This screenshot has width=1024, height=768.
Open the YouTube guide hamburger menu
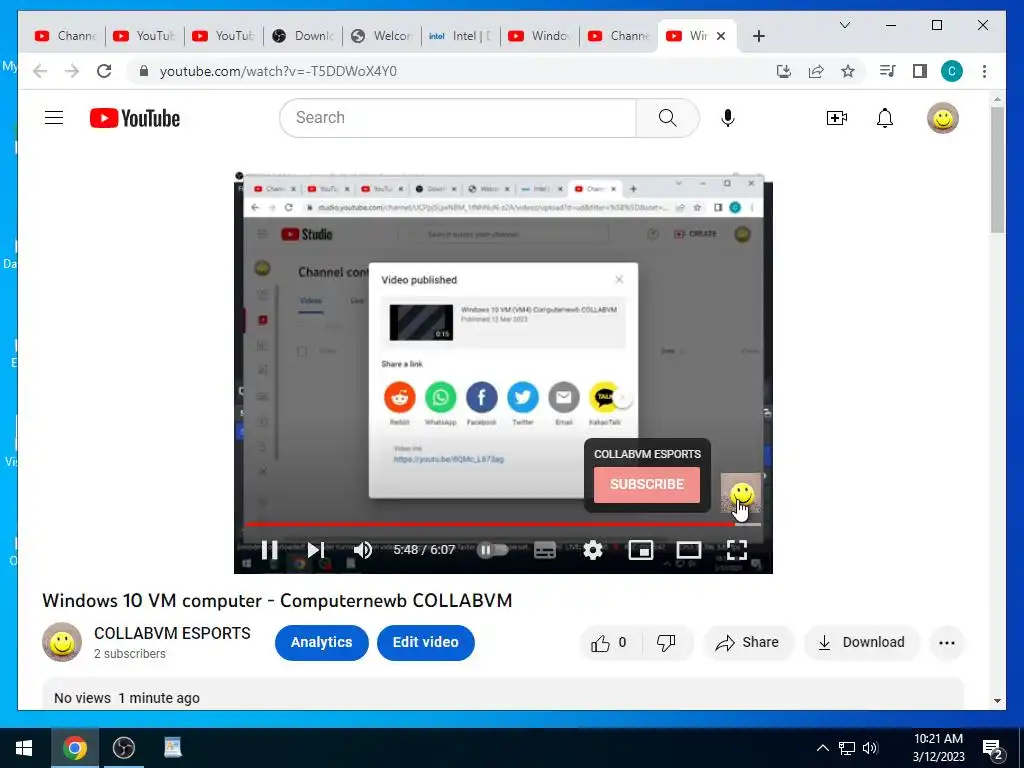54,118
